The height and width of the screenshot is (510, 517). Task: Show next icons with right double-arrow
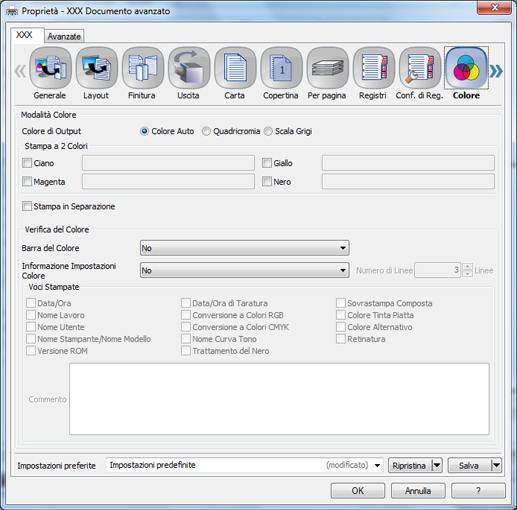coord(496,71)
